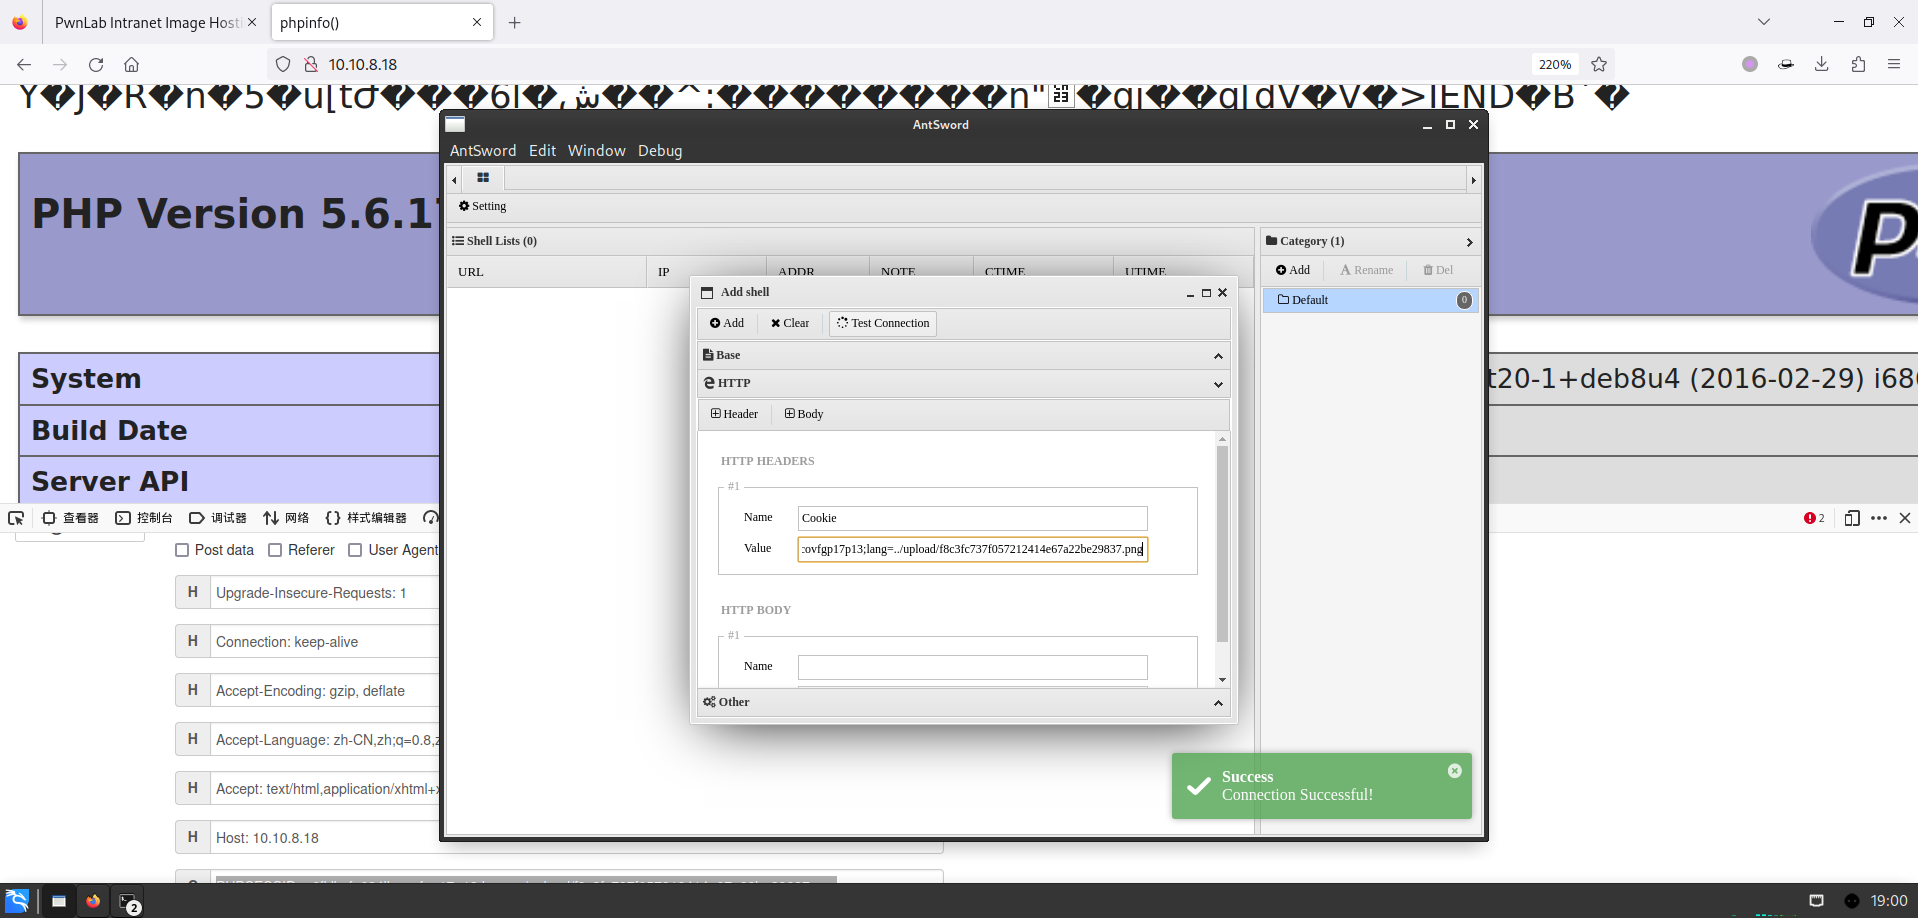
Task: Reset the 220% zoom level indicator
Action: [1555, 64]
